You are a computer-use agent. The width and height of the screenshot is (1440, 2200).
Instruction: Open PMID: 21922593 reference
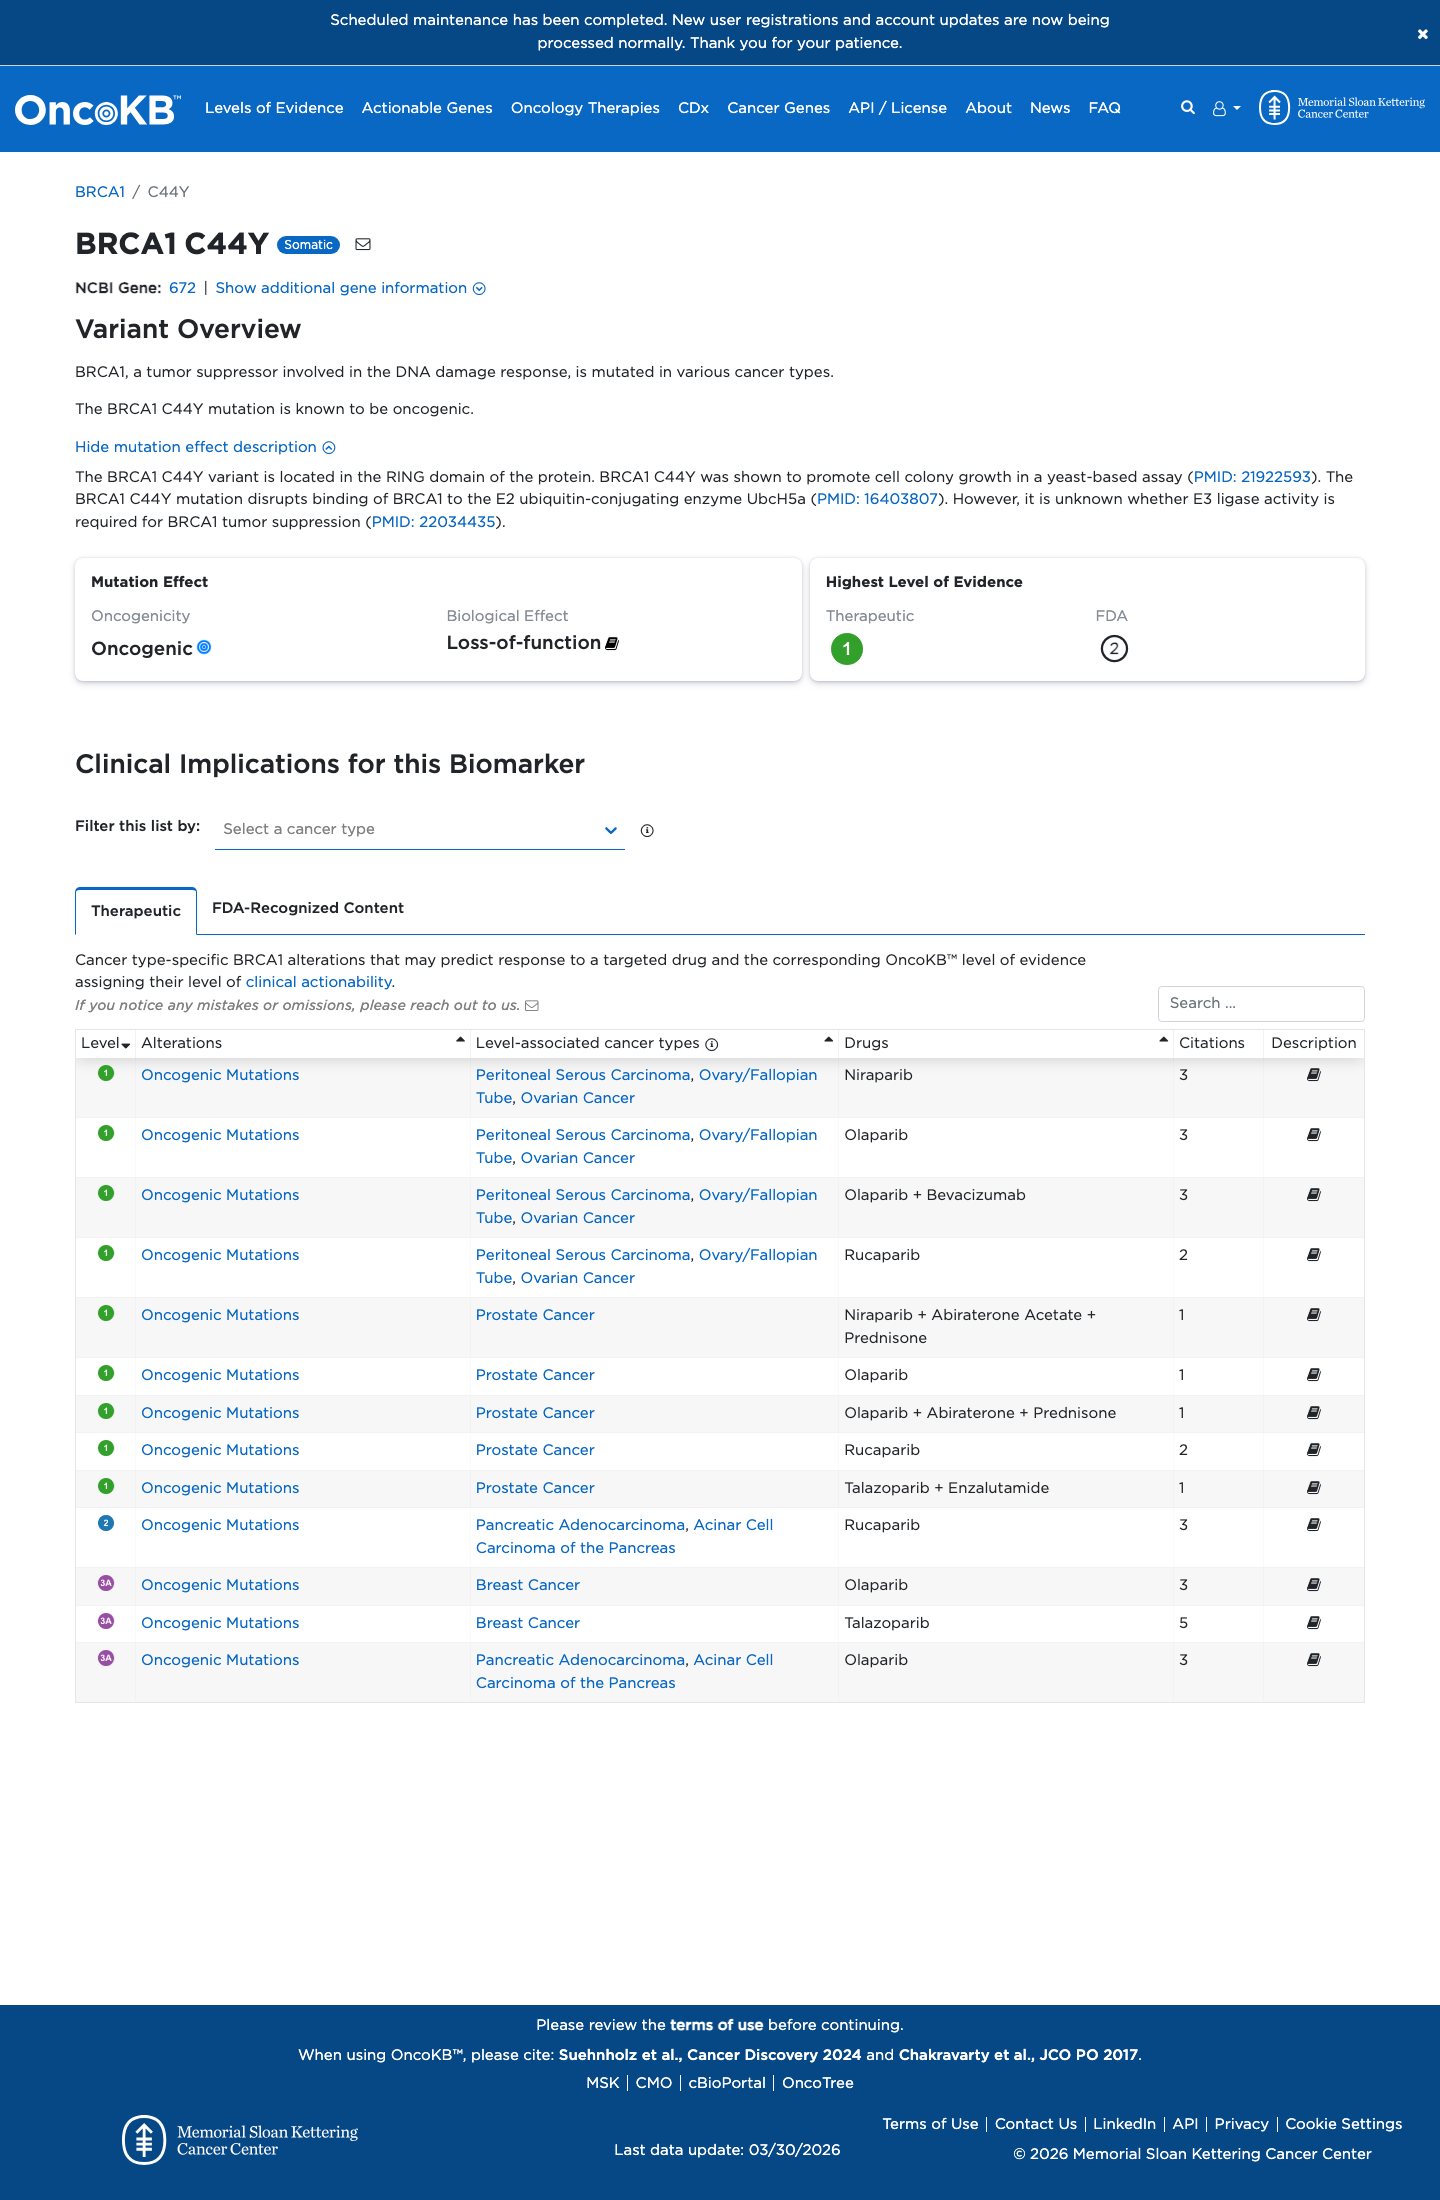click(x=1252, y=477)
